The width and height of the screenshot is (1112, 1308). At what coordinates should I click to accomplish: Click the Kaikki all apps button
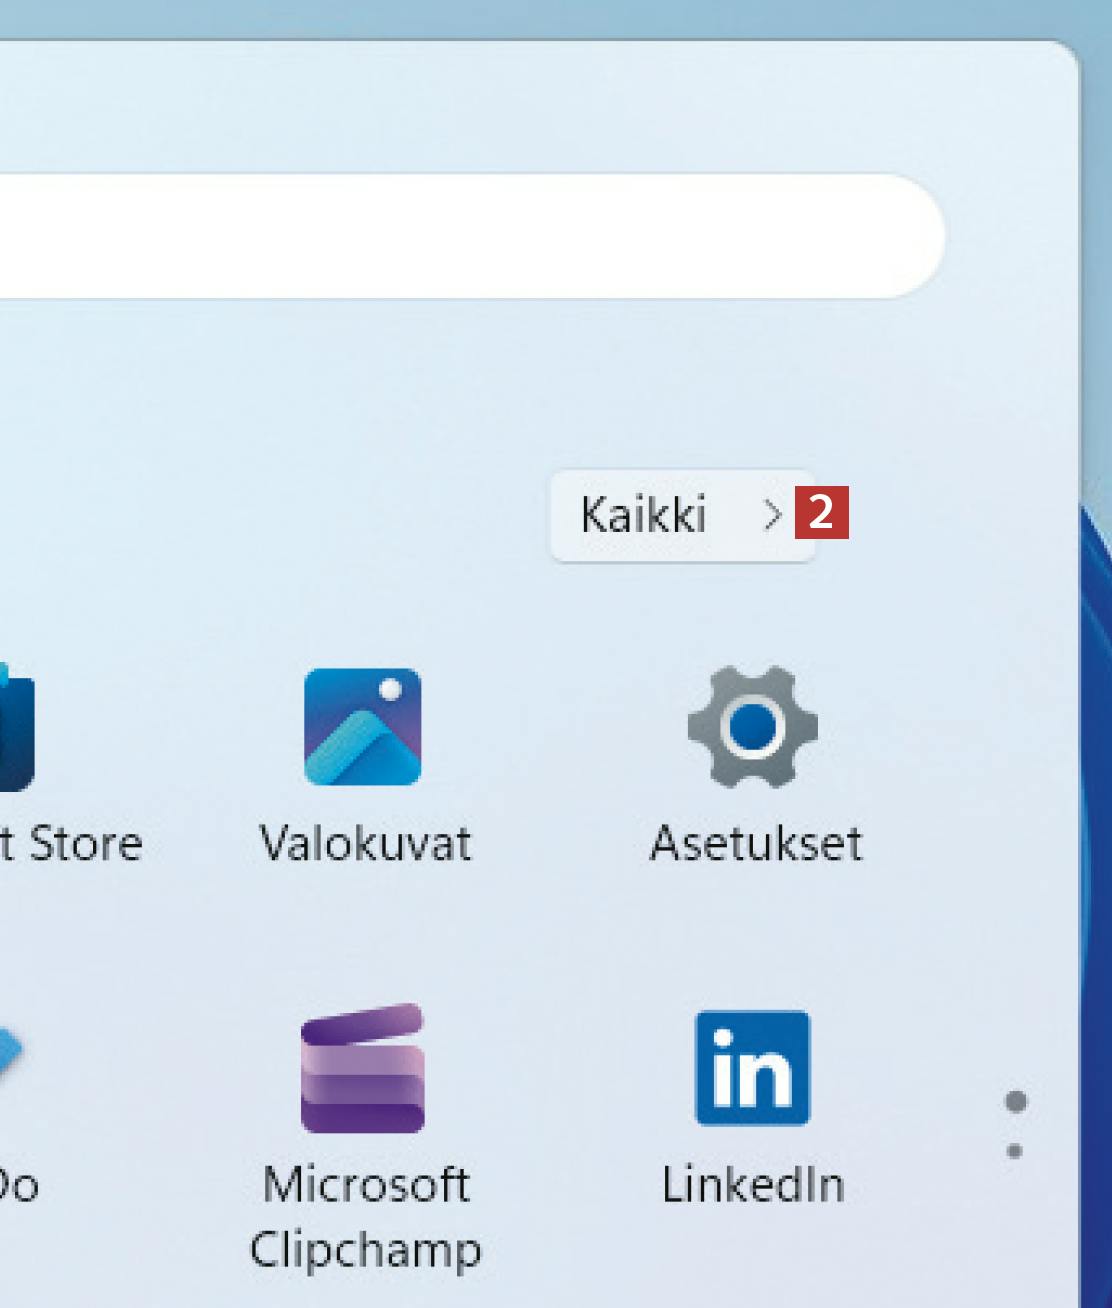click(682, 515)
